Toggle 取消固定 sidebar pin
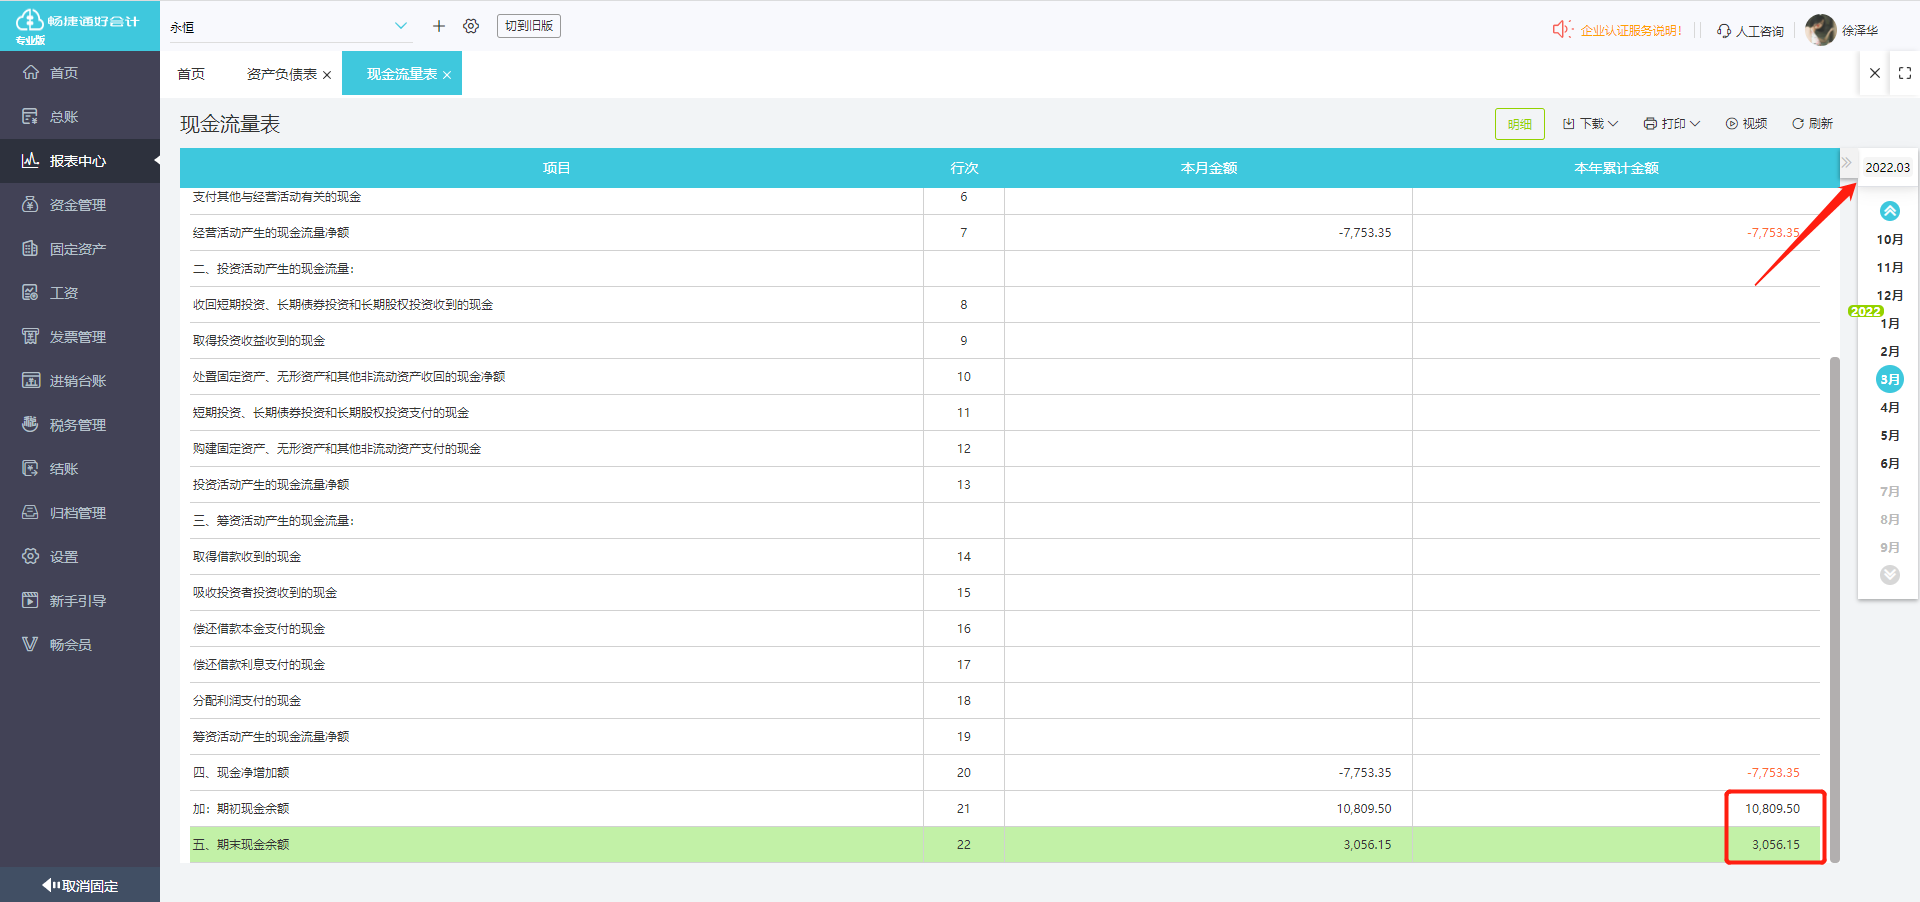This screenshot has width=1920, height=902. (x=80, y=885)
